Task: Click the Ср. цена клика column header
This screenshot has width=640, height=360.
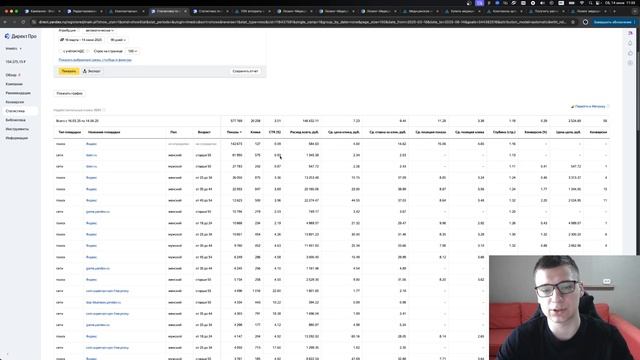Action: click(344, 132)
